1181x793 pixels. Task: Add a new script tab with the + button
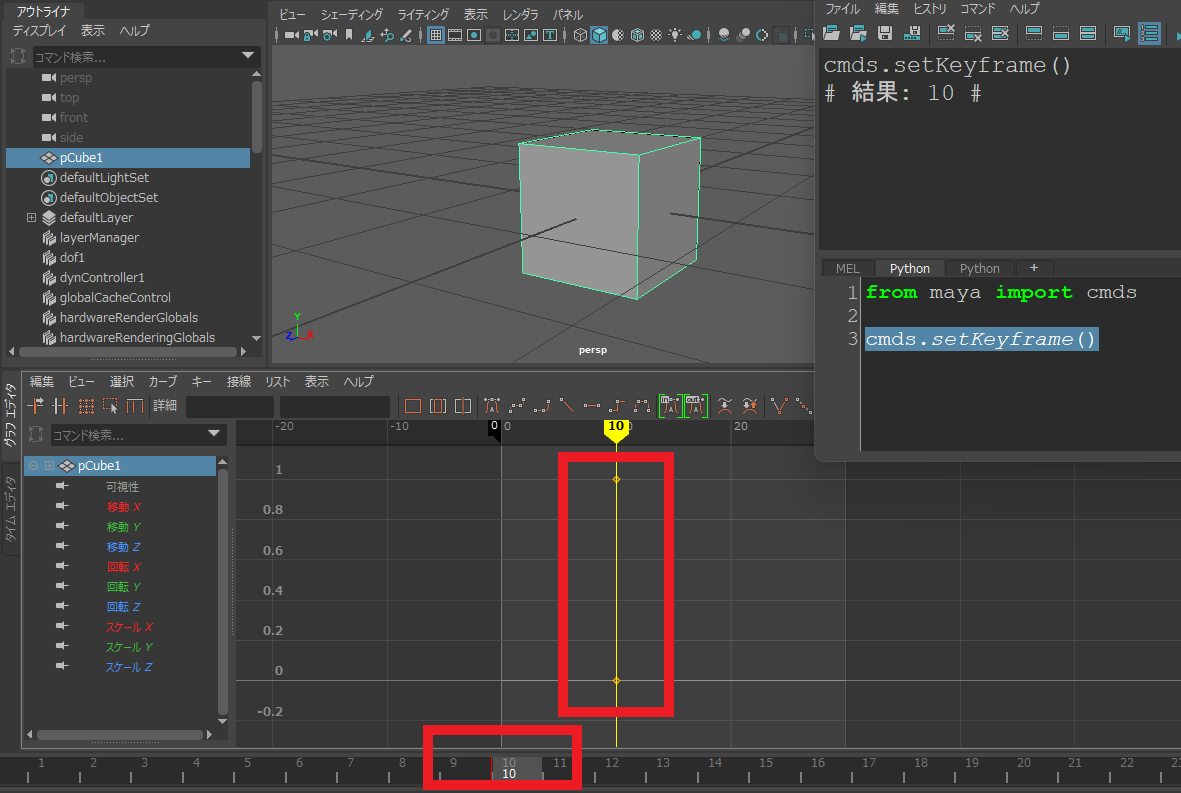click(x=1034, y=268)
